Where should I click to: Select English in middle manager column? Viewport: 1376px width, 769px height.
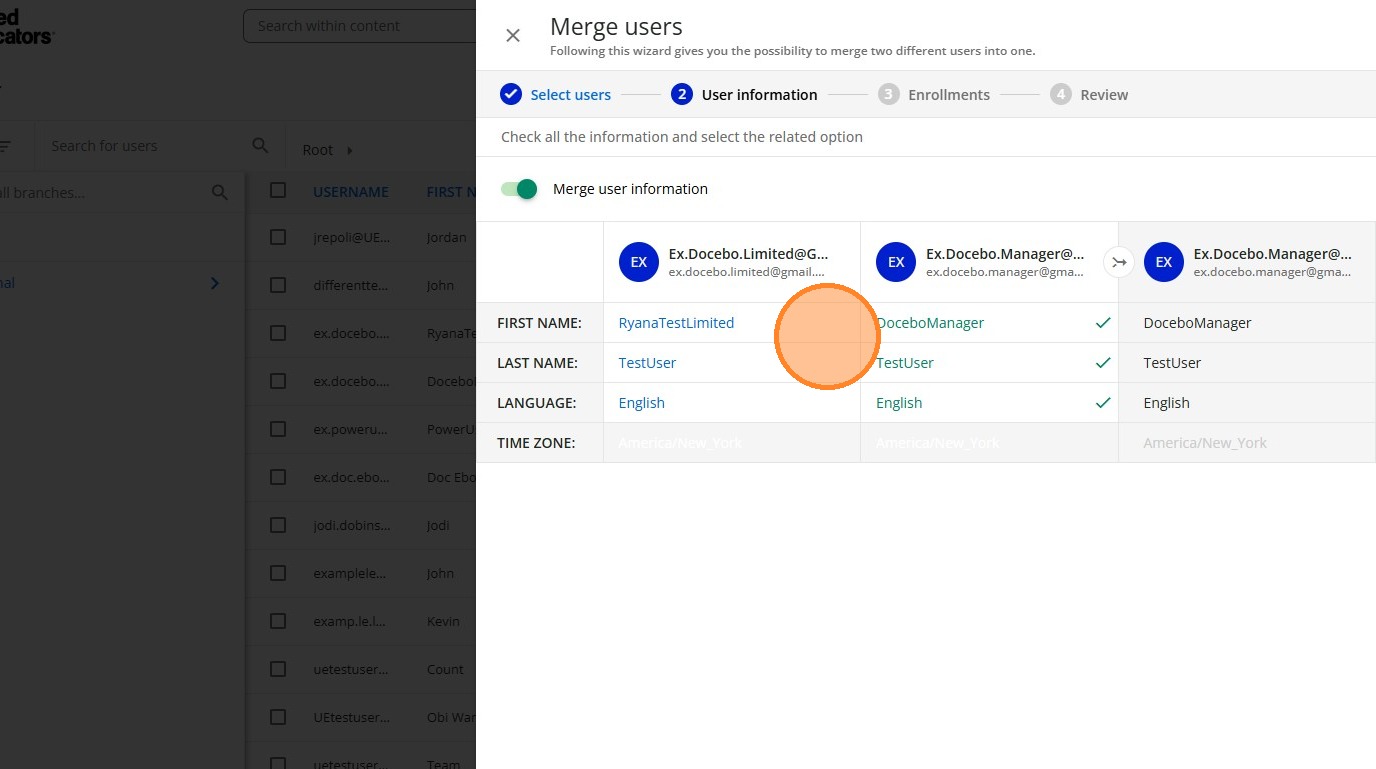pos(899,403)
